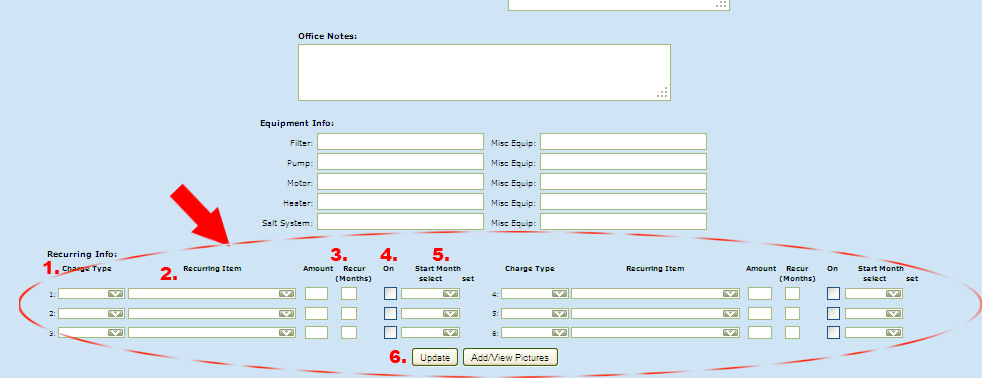This screenshot has height=378, width=982.
Task: Toggle the On checkbox for row 5
Action: pyautogui.click(x=833, y=314)
